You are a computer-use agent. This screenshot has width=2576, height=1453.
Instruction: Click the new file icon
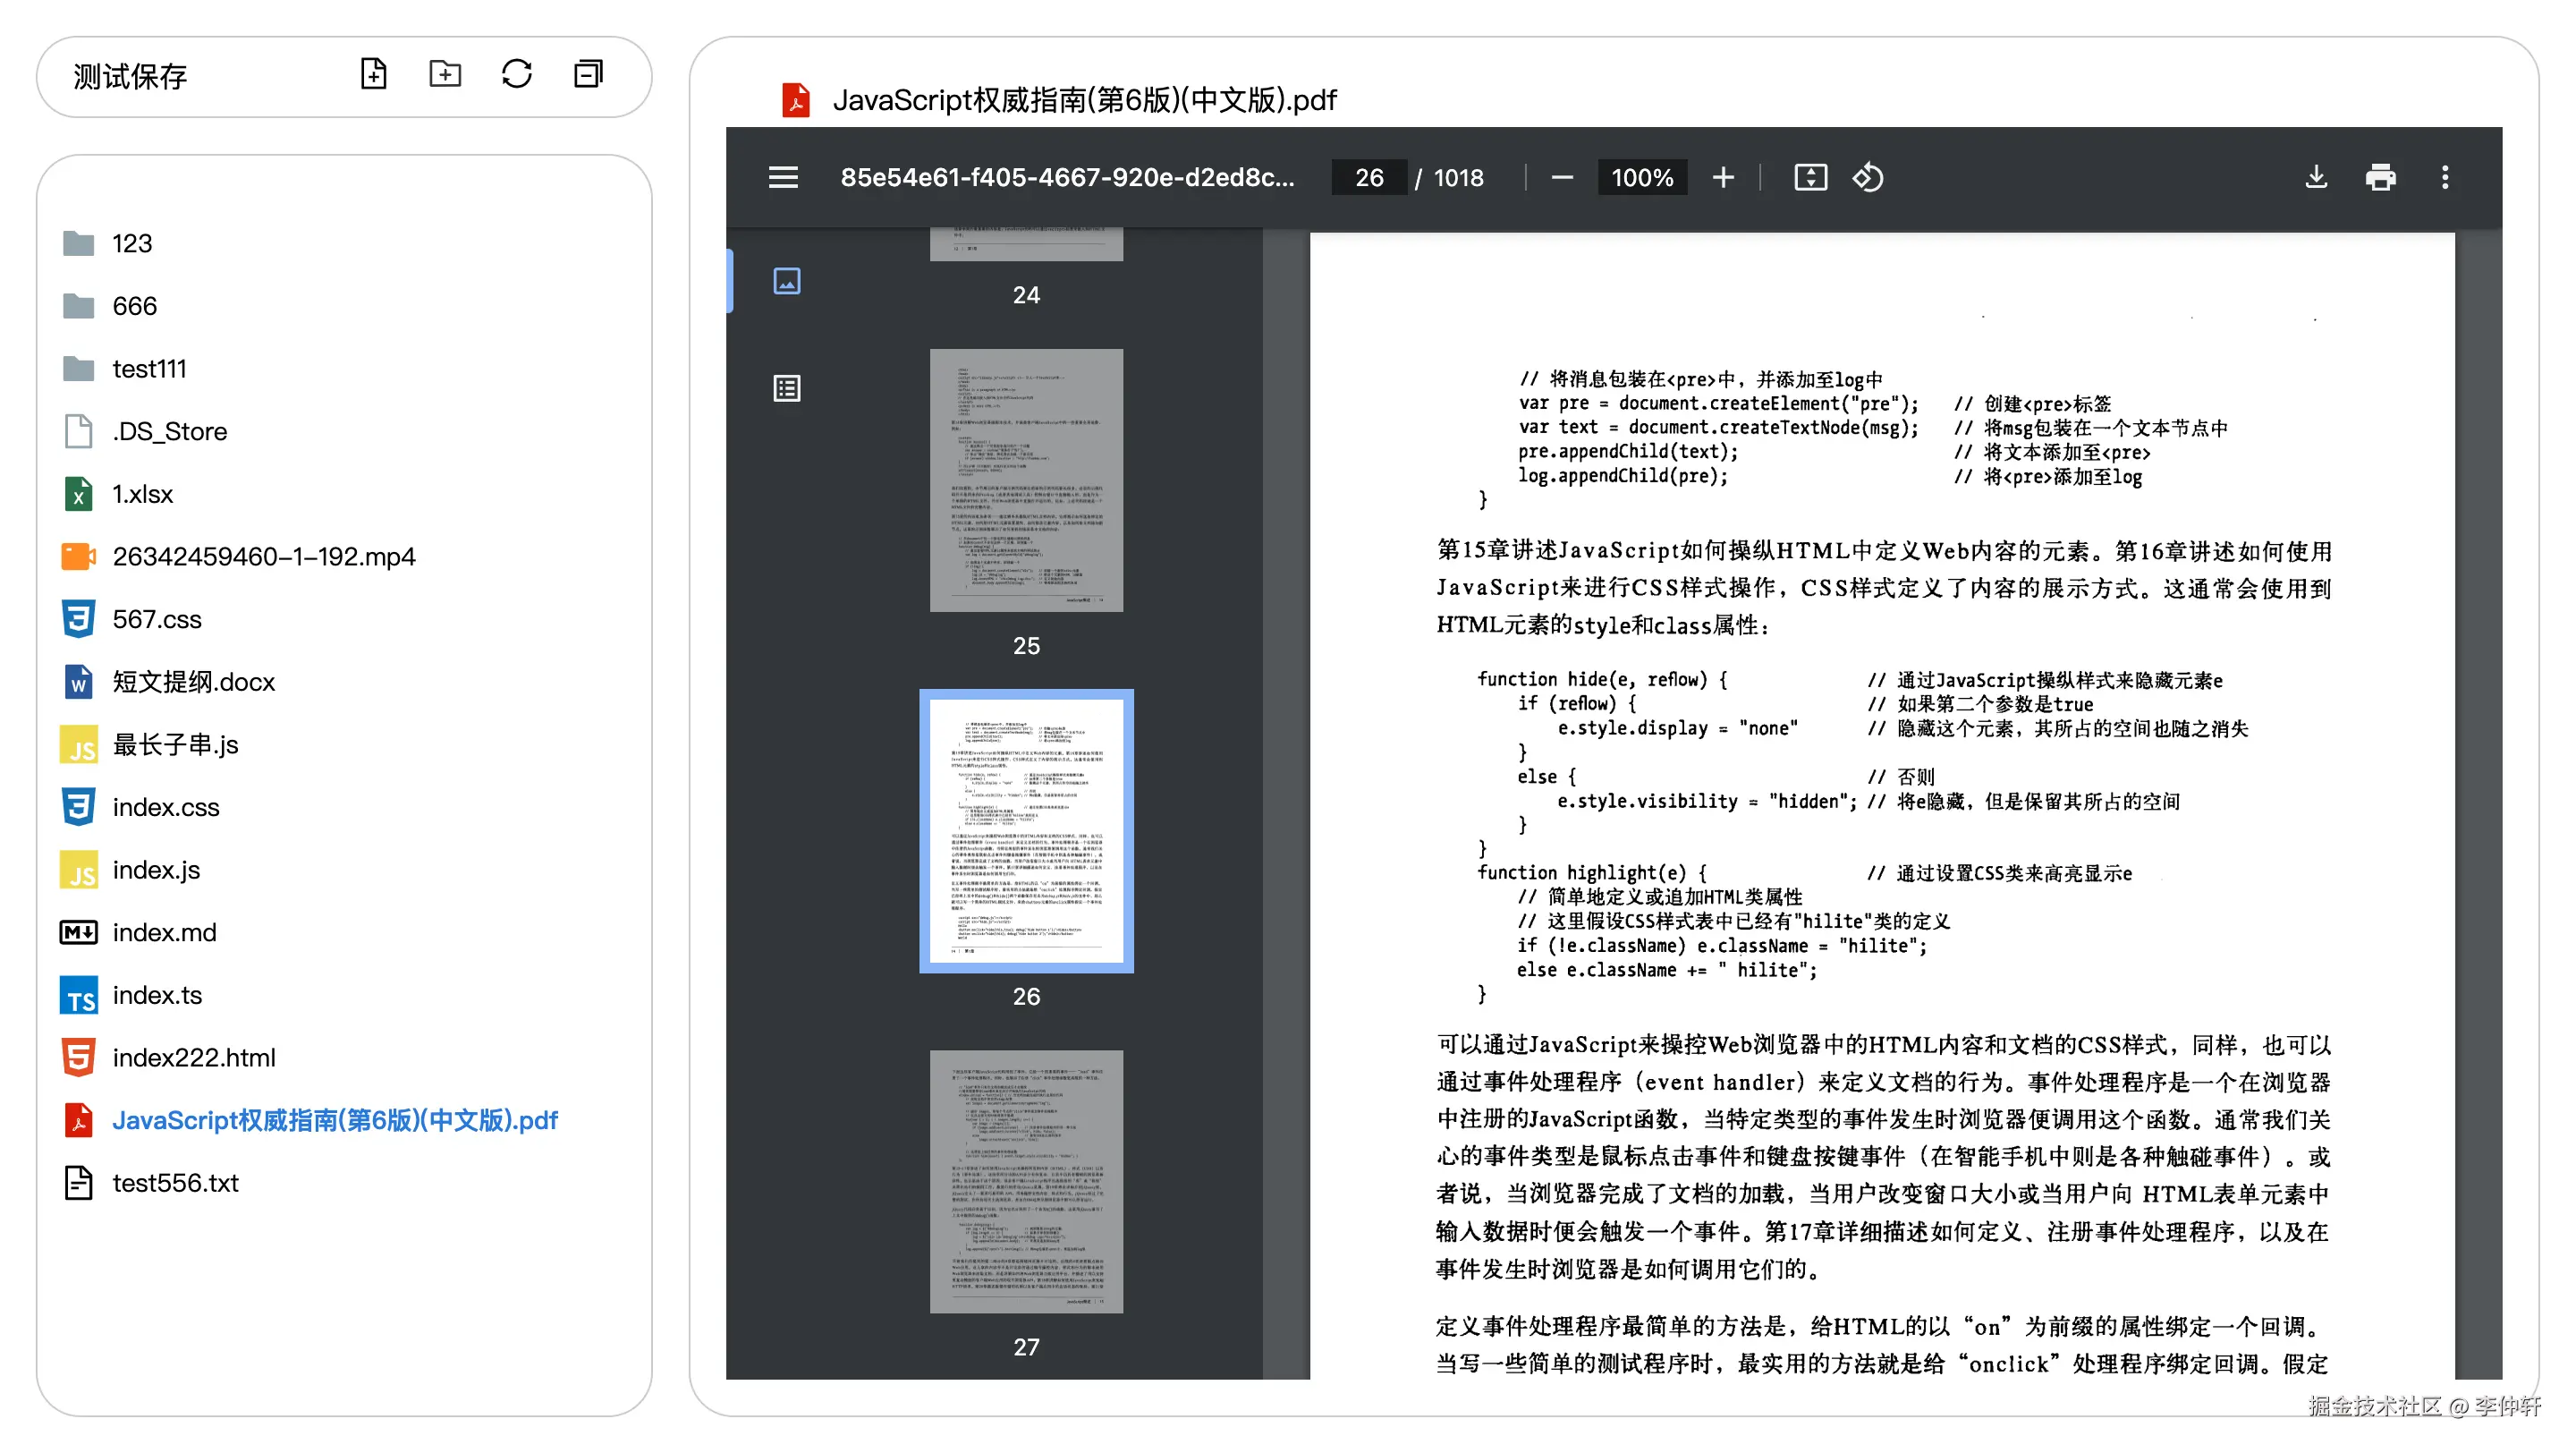click(x=373, y=74)
